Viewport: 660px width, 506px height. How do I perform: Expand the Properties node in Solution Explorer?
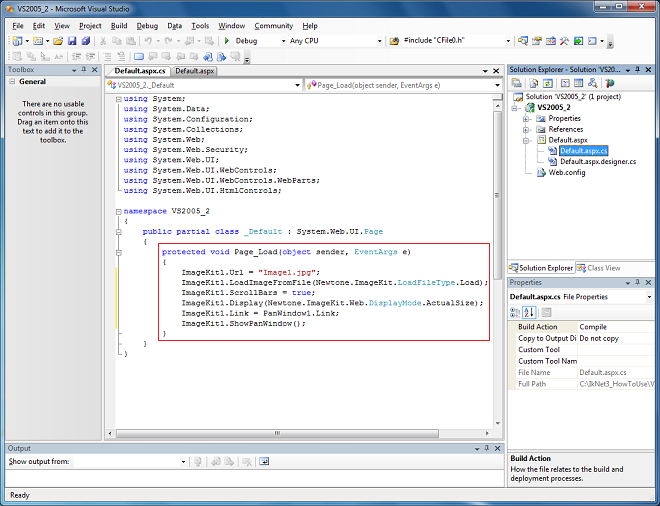click(525, 119)
